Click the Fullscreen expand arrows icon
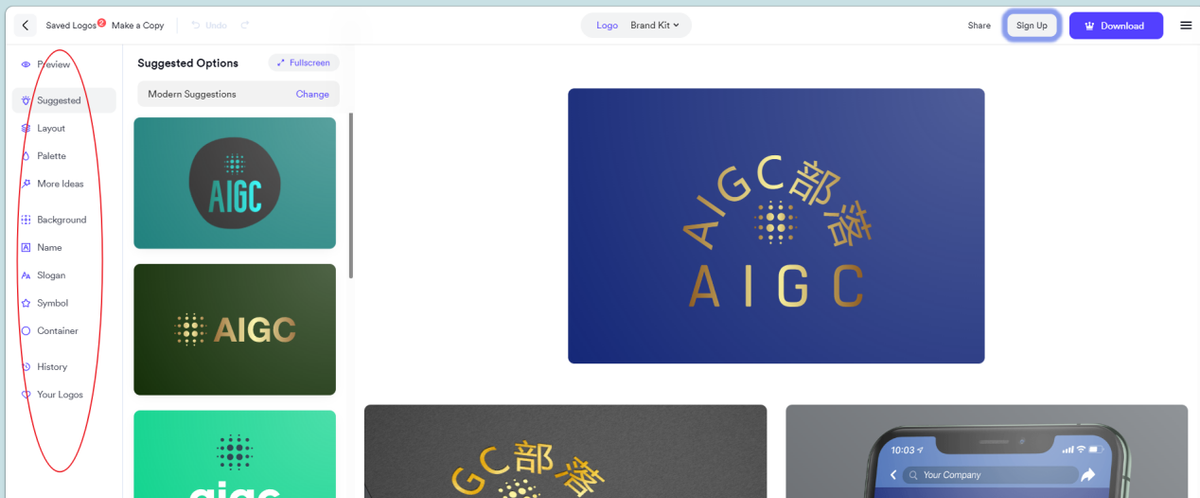This screenshot has height=498, width=1200. click(281, 63)
